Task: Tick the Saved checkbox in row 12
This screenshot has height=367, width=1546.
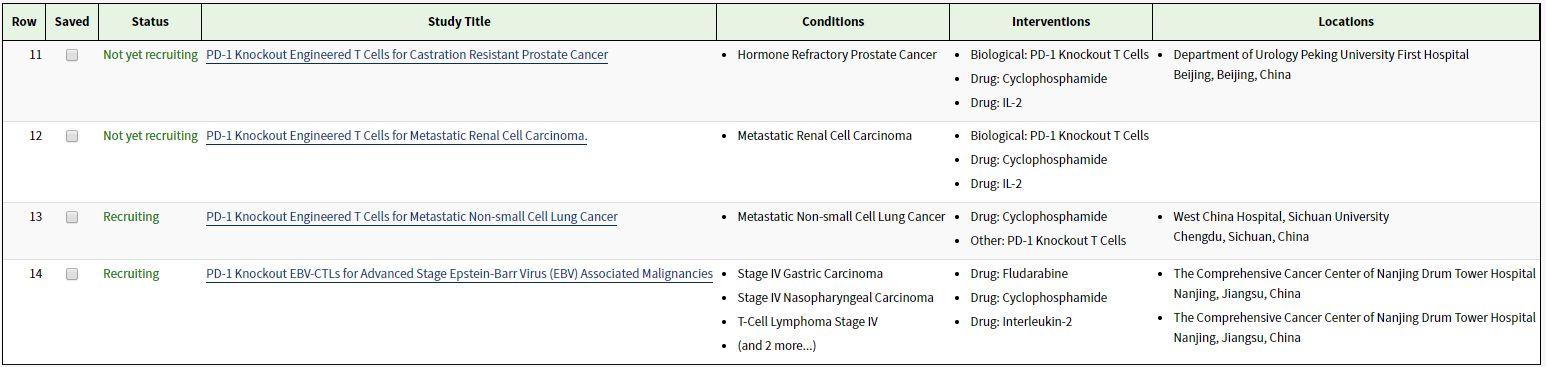Action: pos(72,136)
